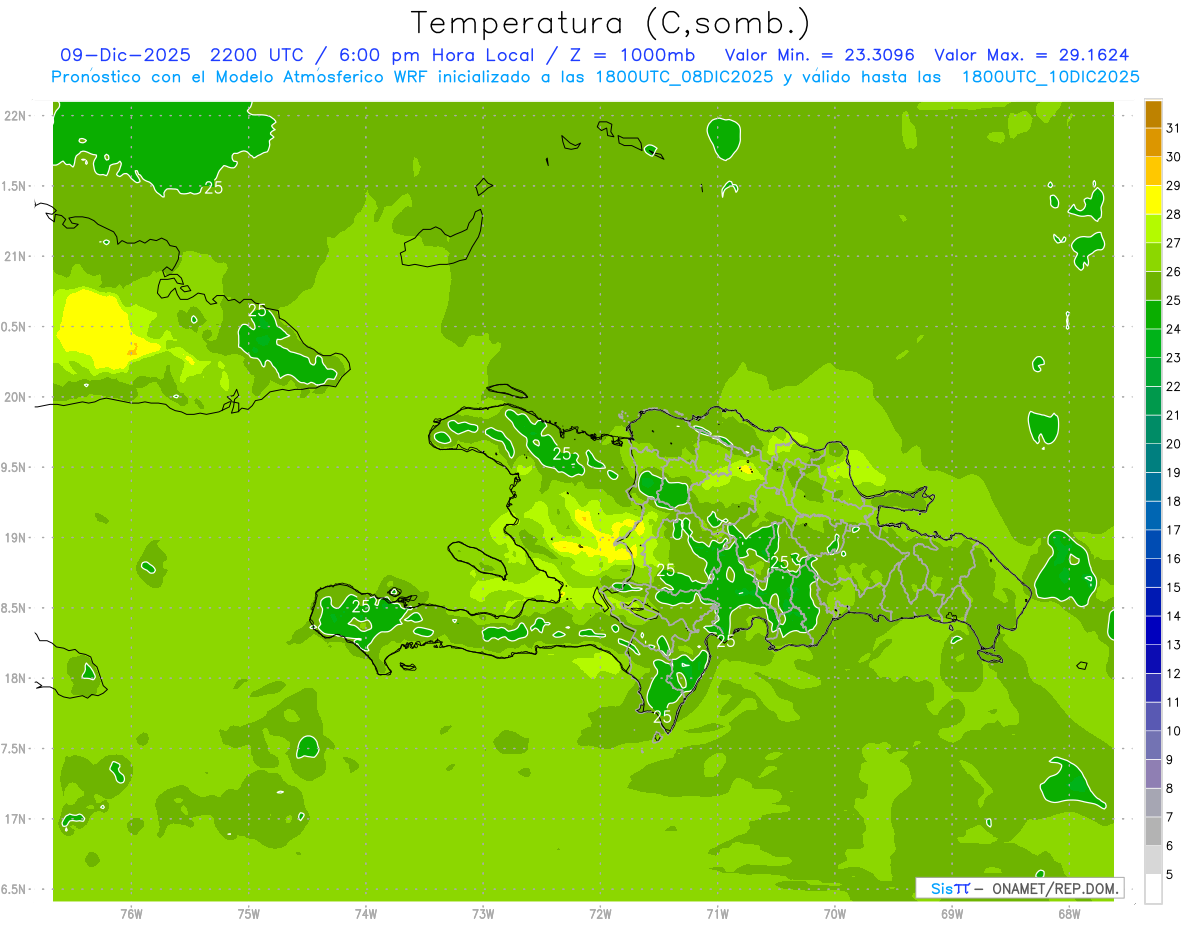
Task: Click the legend value "31"
Action: (x=1174, y=128)
